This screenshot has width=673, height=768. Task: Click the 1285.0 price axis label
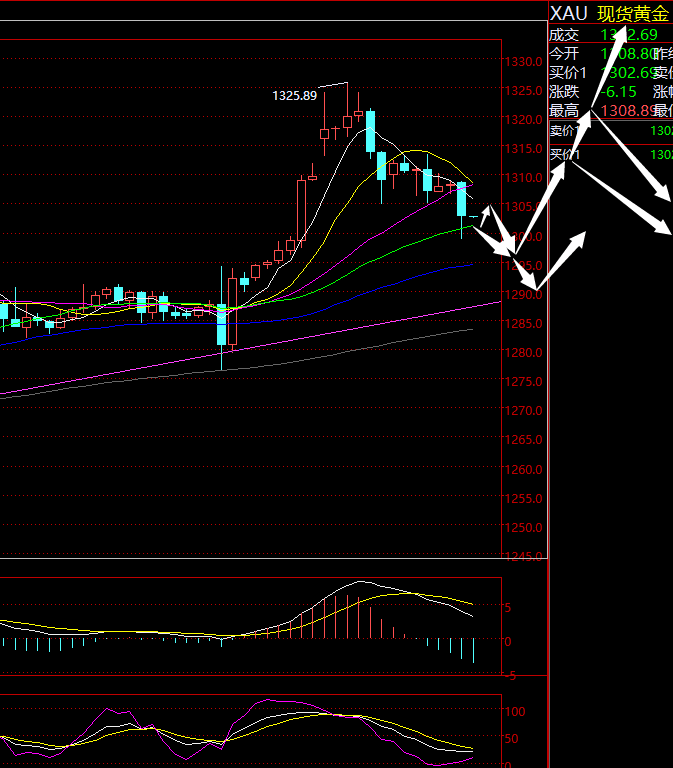[x=524, y=323]
